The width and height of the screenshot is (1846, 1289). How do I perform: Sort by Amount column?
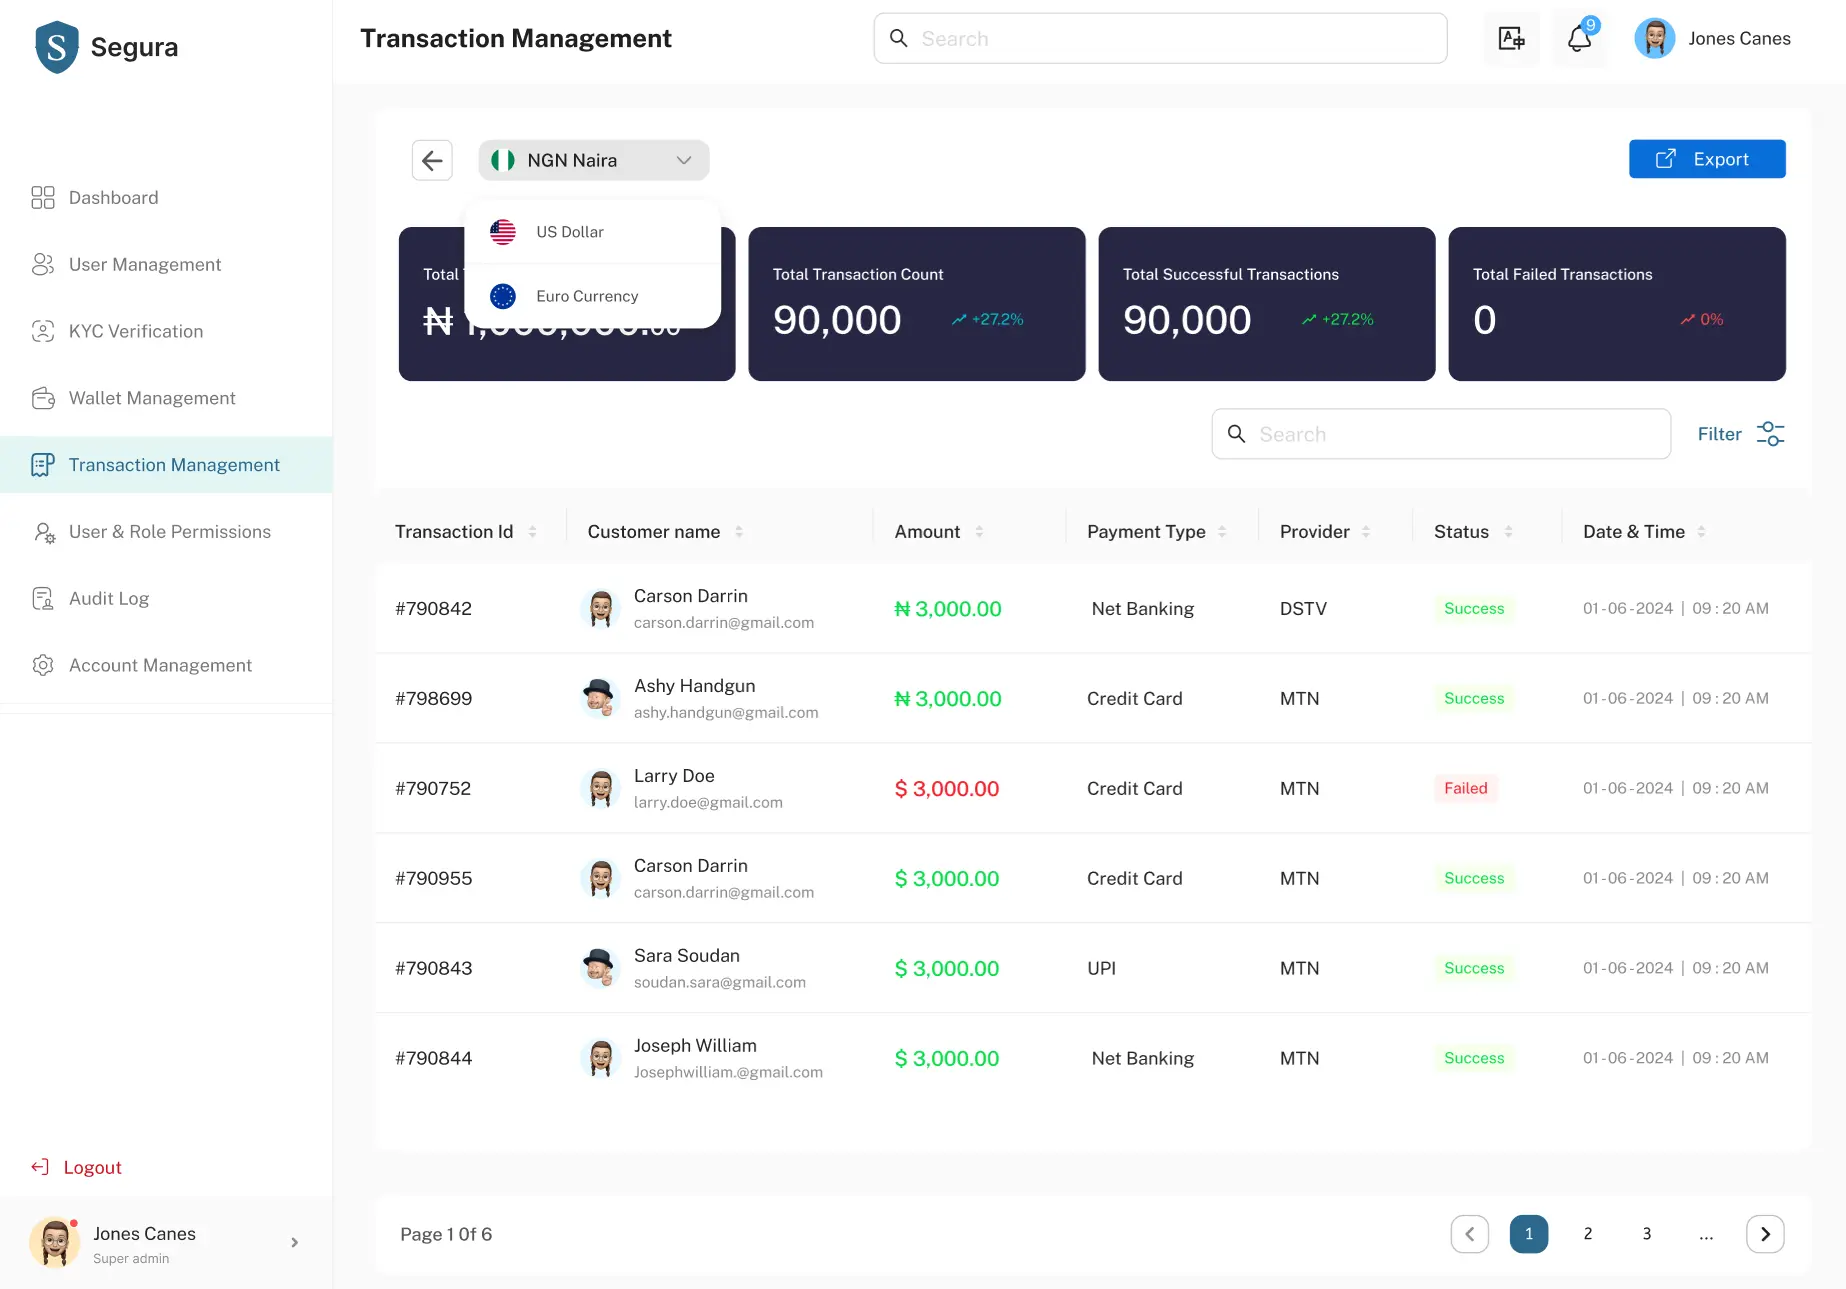(x=979, y=532)
